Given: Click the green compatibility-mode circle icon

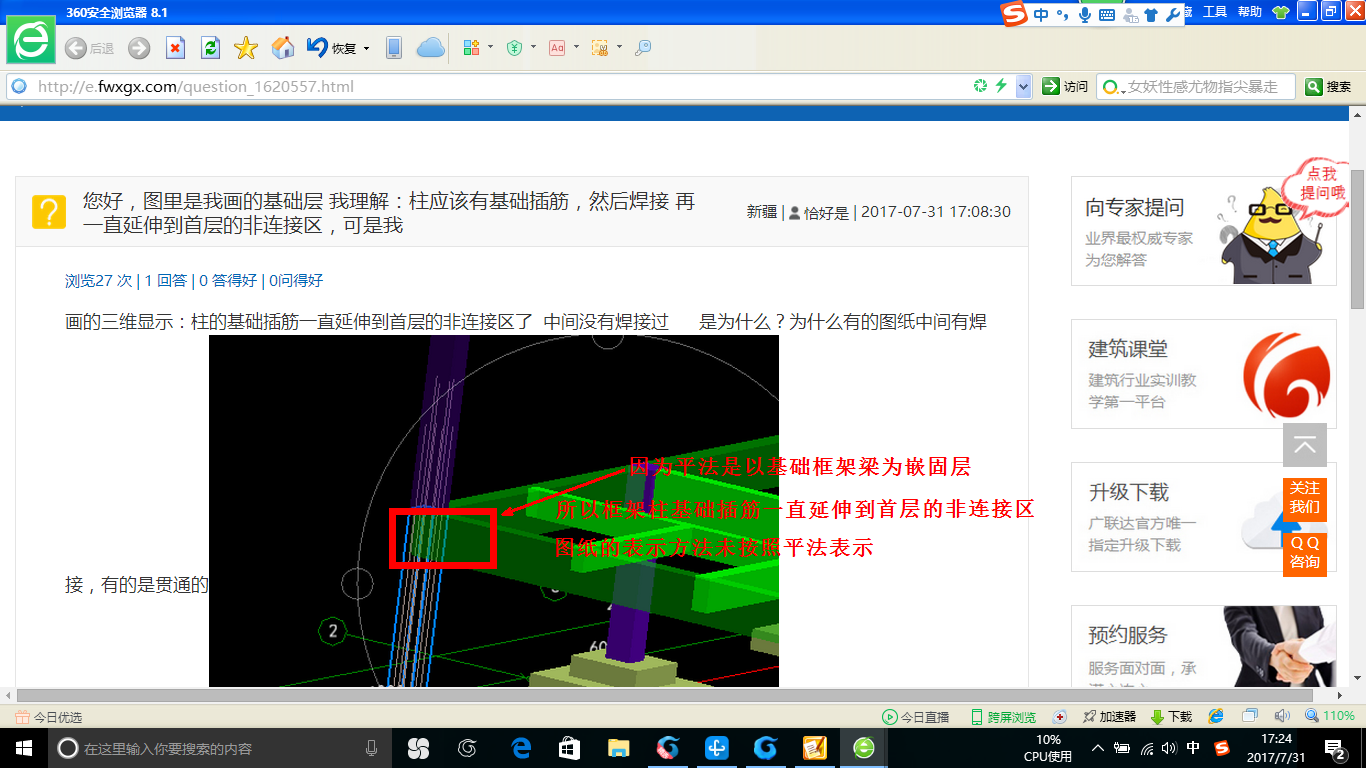Looking at the screenshot, I should point(980,87).
